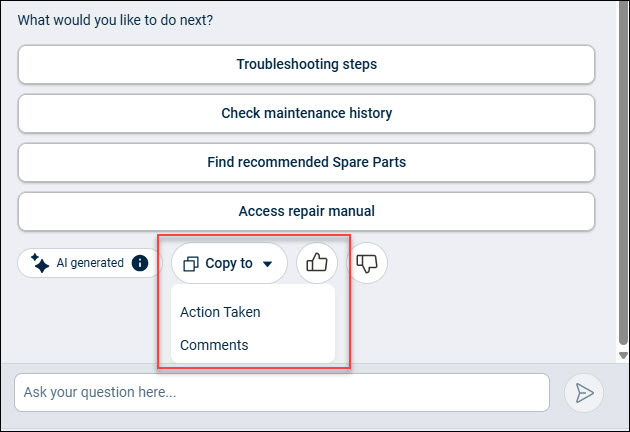
Task: Expand the Copy to dropdown arrow
Action: tap(268, 264)
